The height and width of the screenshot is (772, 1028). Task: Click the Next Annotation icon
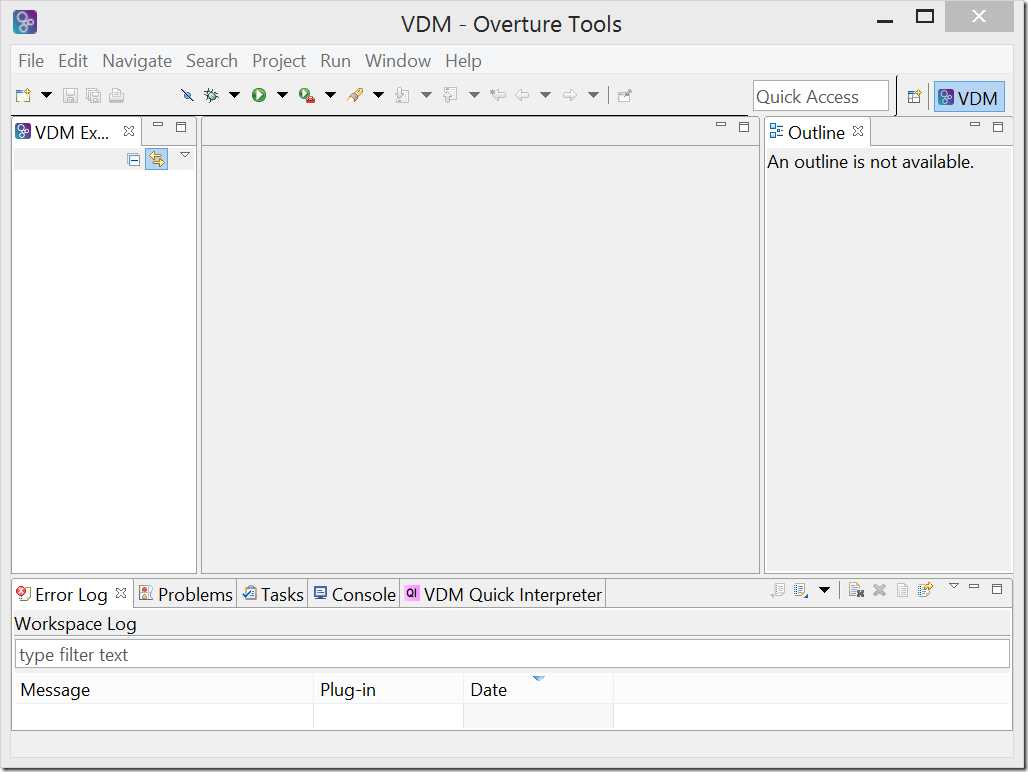point(403,96)
